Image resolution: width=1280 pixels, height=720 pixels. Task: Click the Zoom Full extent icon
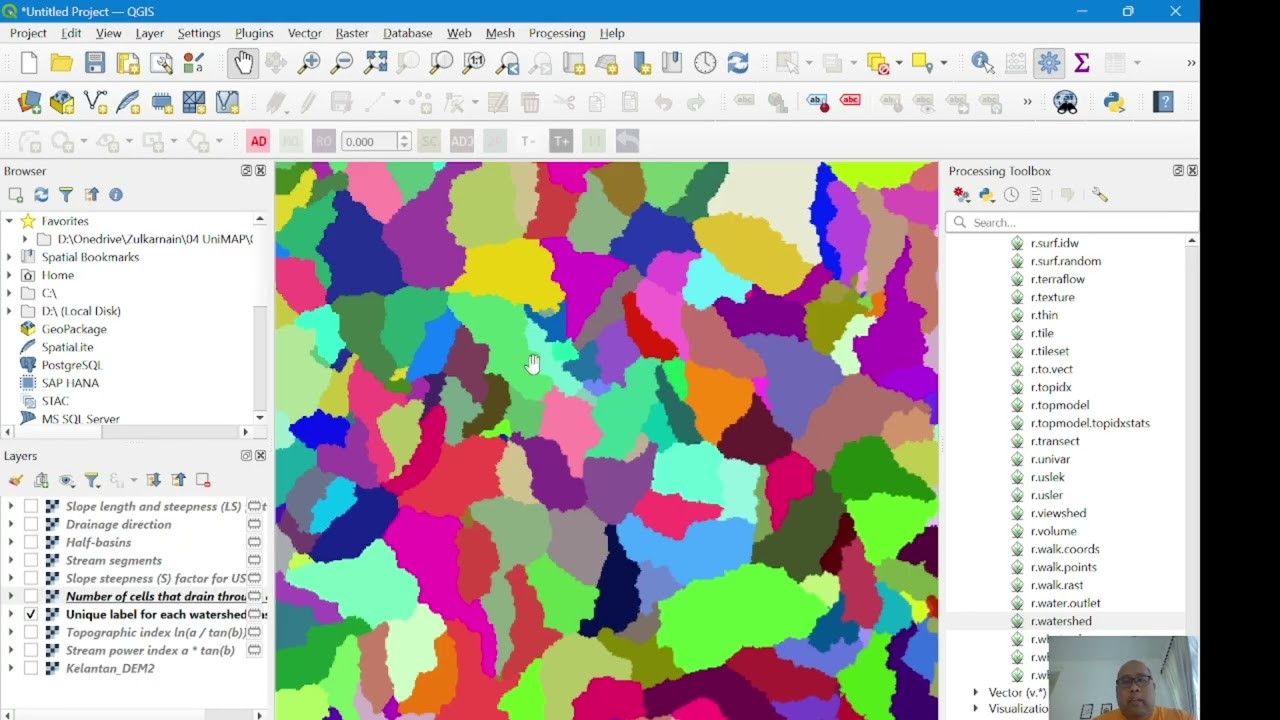tap(375, 63)
